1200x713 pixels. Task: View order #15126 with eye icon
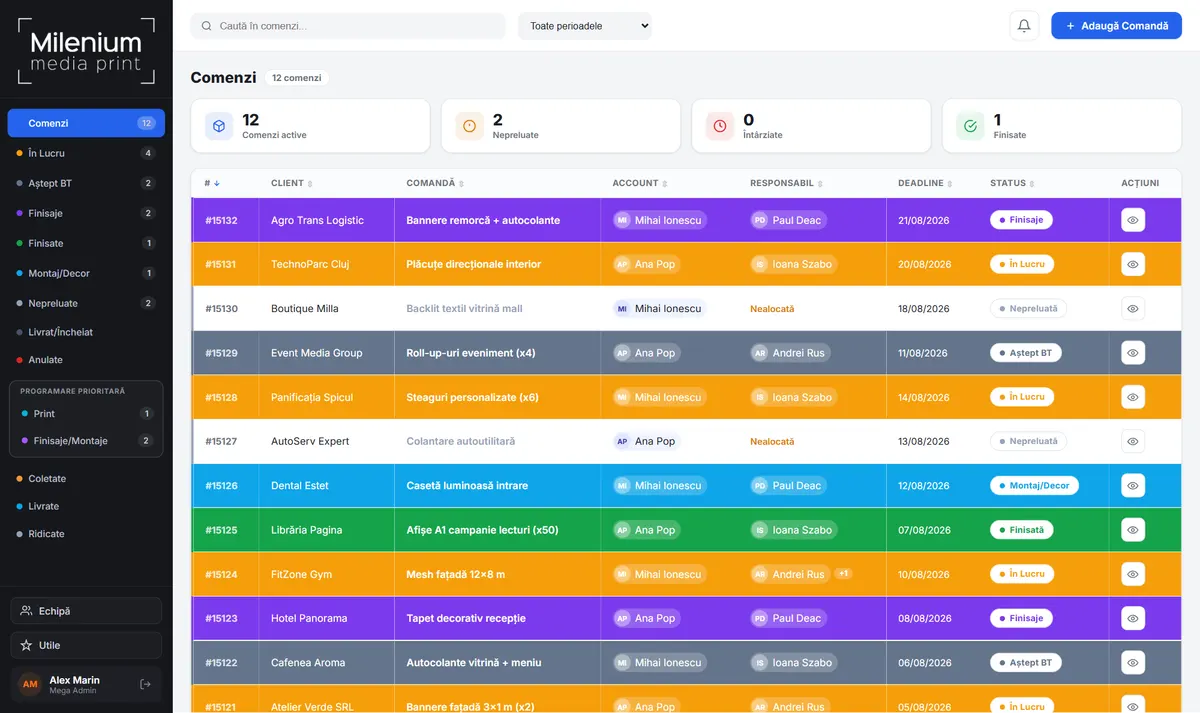(1133, 485)
